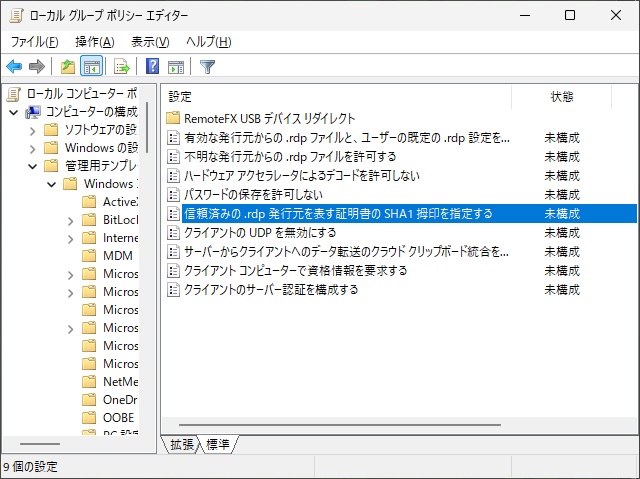Image resolution: width=640 pixels, height=479 pixels.
Task: Switch to the 拡張 tab
Action: [x=182, y=444]
